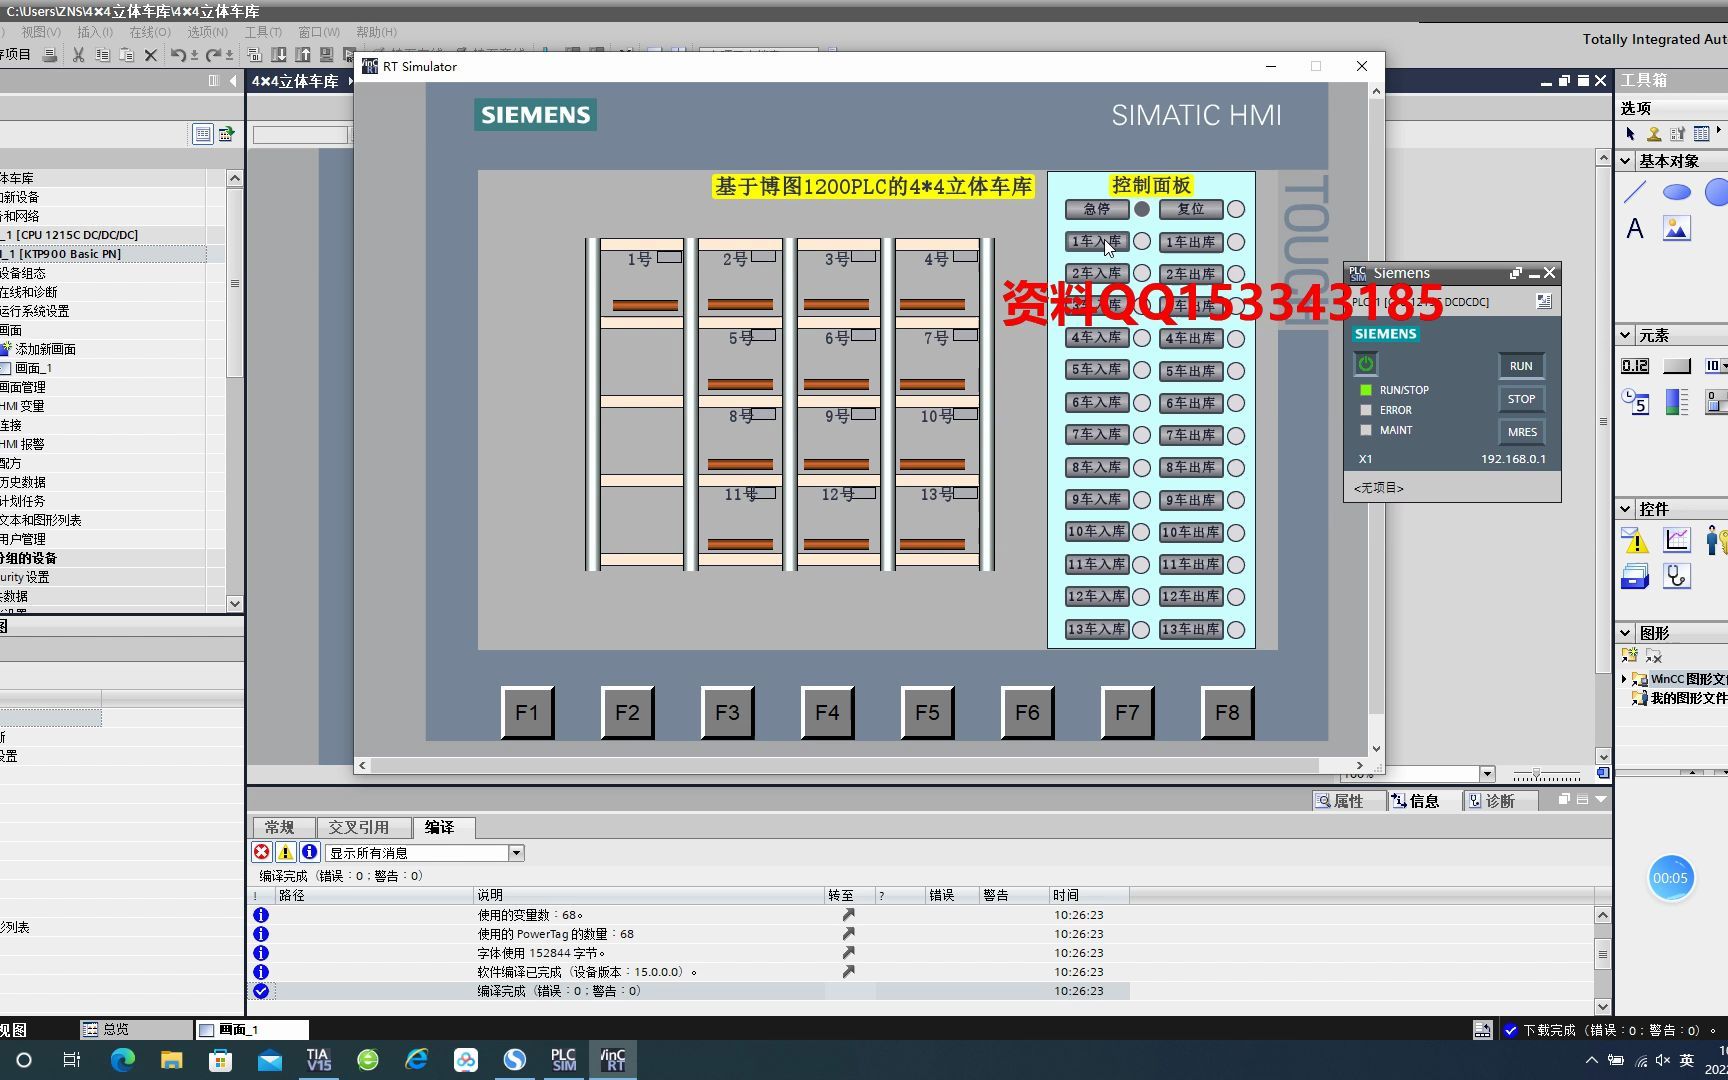Viewport: 1728px width, 1080px height.
Task: Select the Text field (A) tool
Action: tap(1635, 229)
